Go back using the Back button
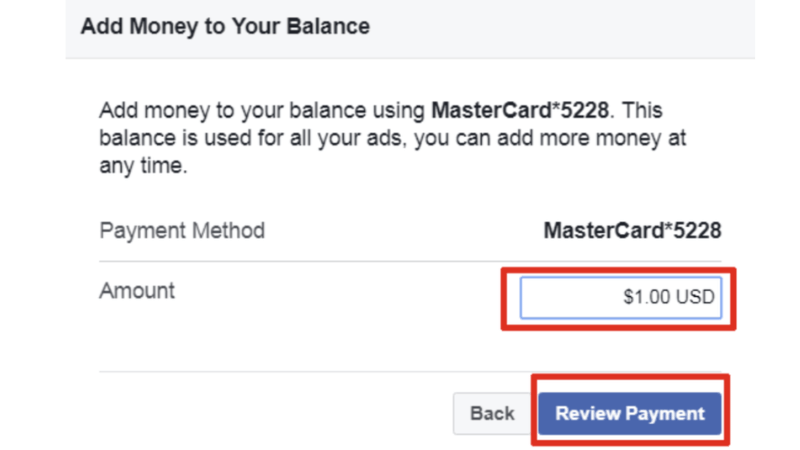The image size is (800, 450). (x=492, y=413)
